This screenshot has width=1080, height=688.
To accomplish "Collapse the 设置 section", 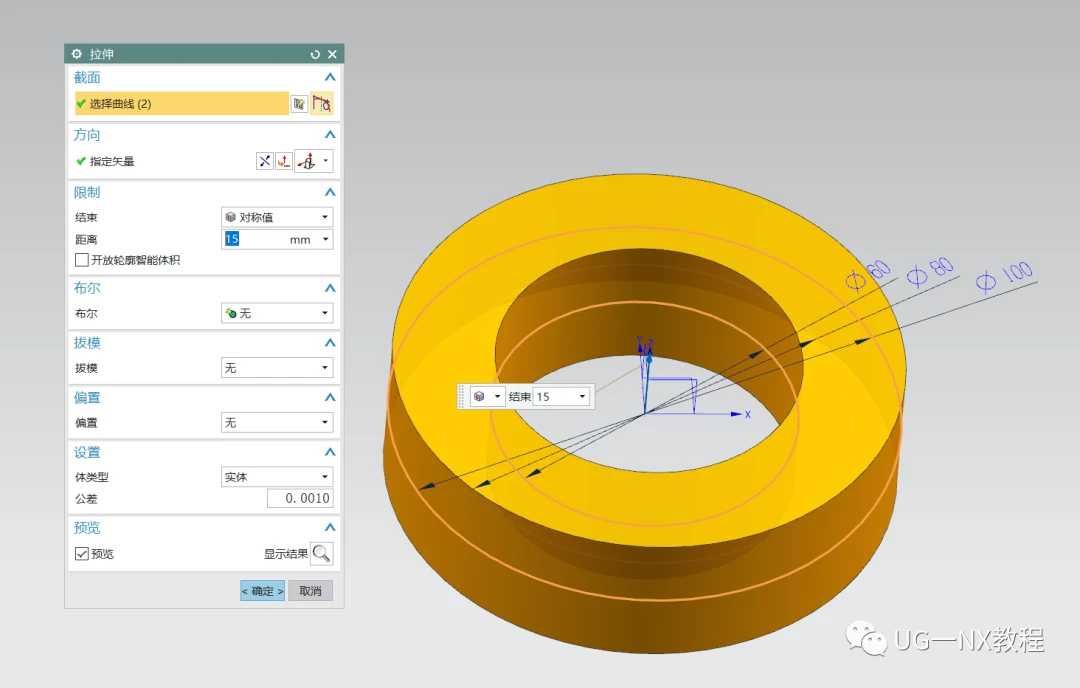I will (330, 452).
